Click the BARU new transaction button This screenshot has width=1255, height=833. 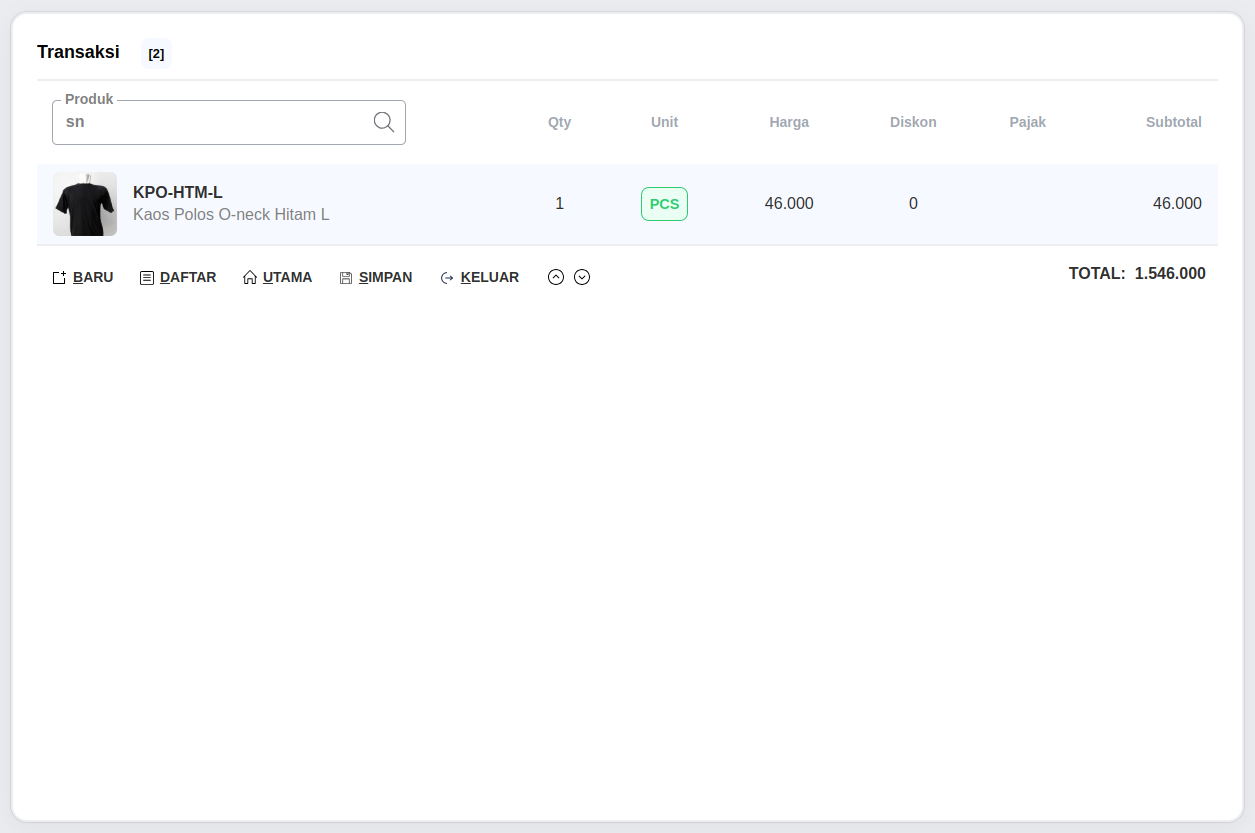pos(83,277)
